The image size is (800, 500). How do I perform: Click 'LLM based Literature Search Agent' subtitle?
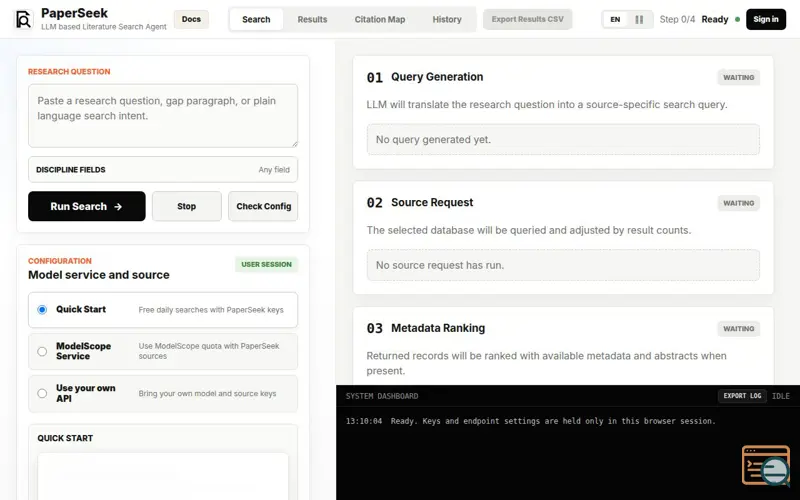tap(104, 27)
